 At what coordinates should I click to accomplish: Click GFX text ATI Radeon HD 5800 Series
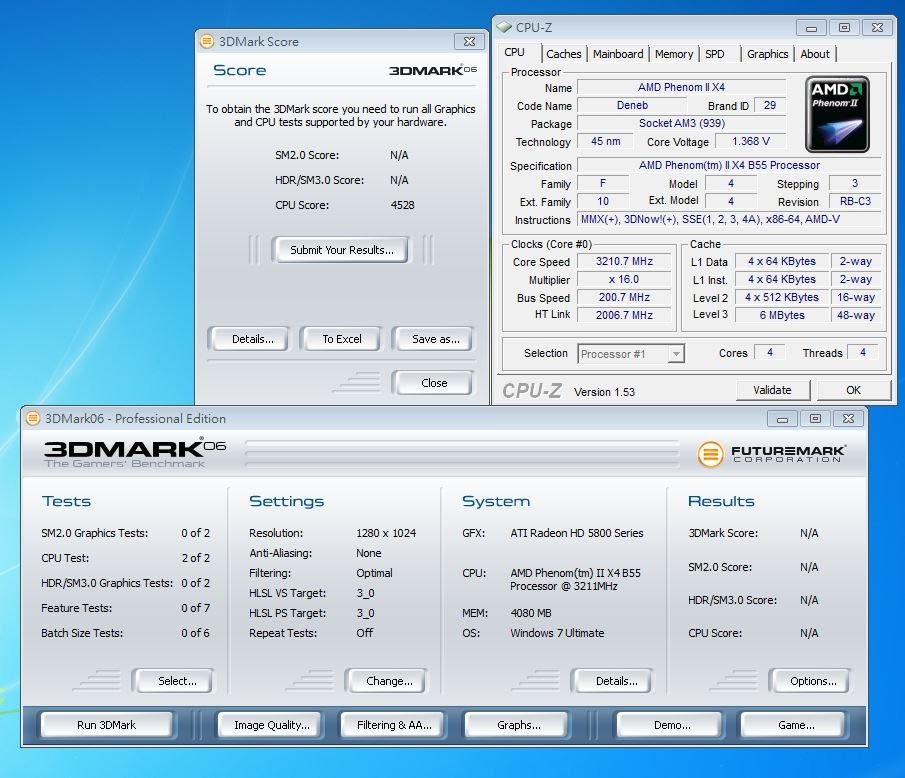[577, 533]
